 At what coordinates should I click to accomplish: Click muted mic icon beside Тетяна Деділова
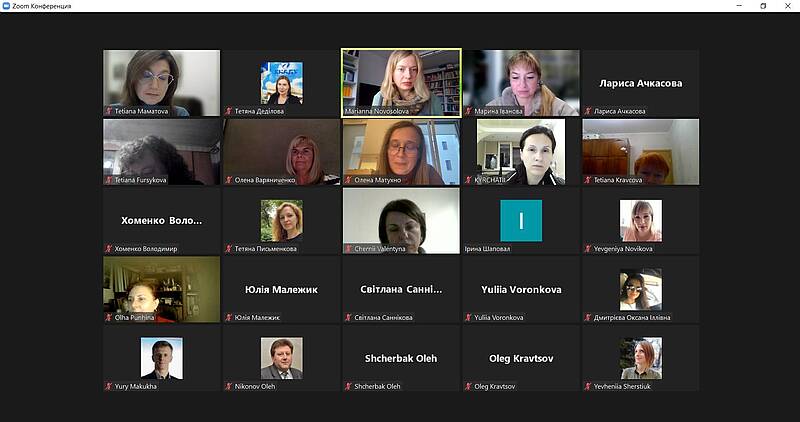(x=229, y=111)
